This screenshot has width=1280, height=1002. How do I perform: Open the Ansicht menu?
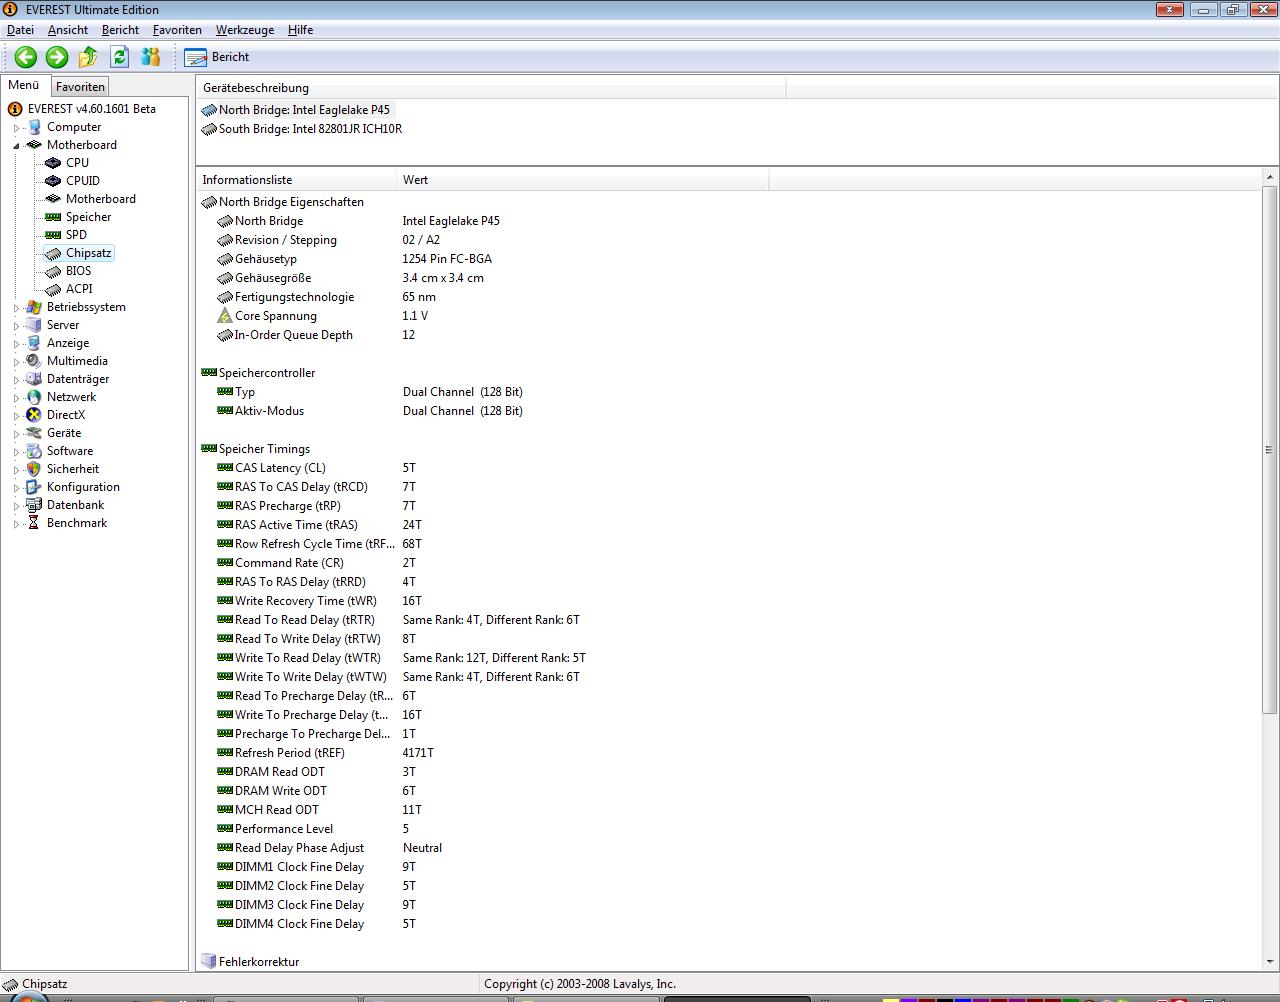(x=68, y=30)
